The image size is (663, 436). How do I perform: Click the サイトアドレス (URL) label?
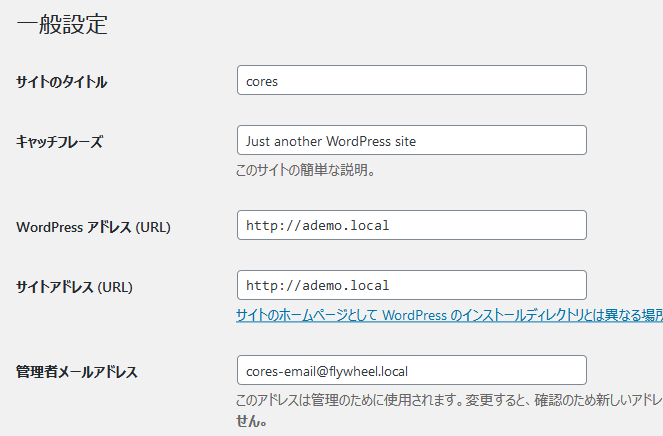(74, 287)
